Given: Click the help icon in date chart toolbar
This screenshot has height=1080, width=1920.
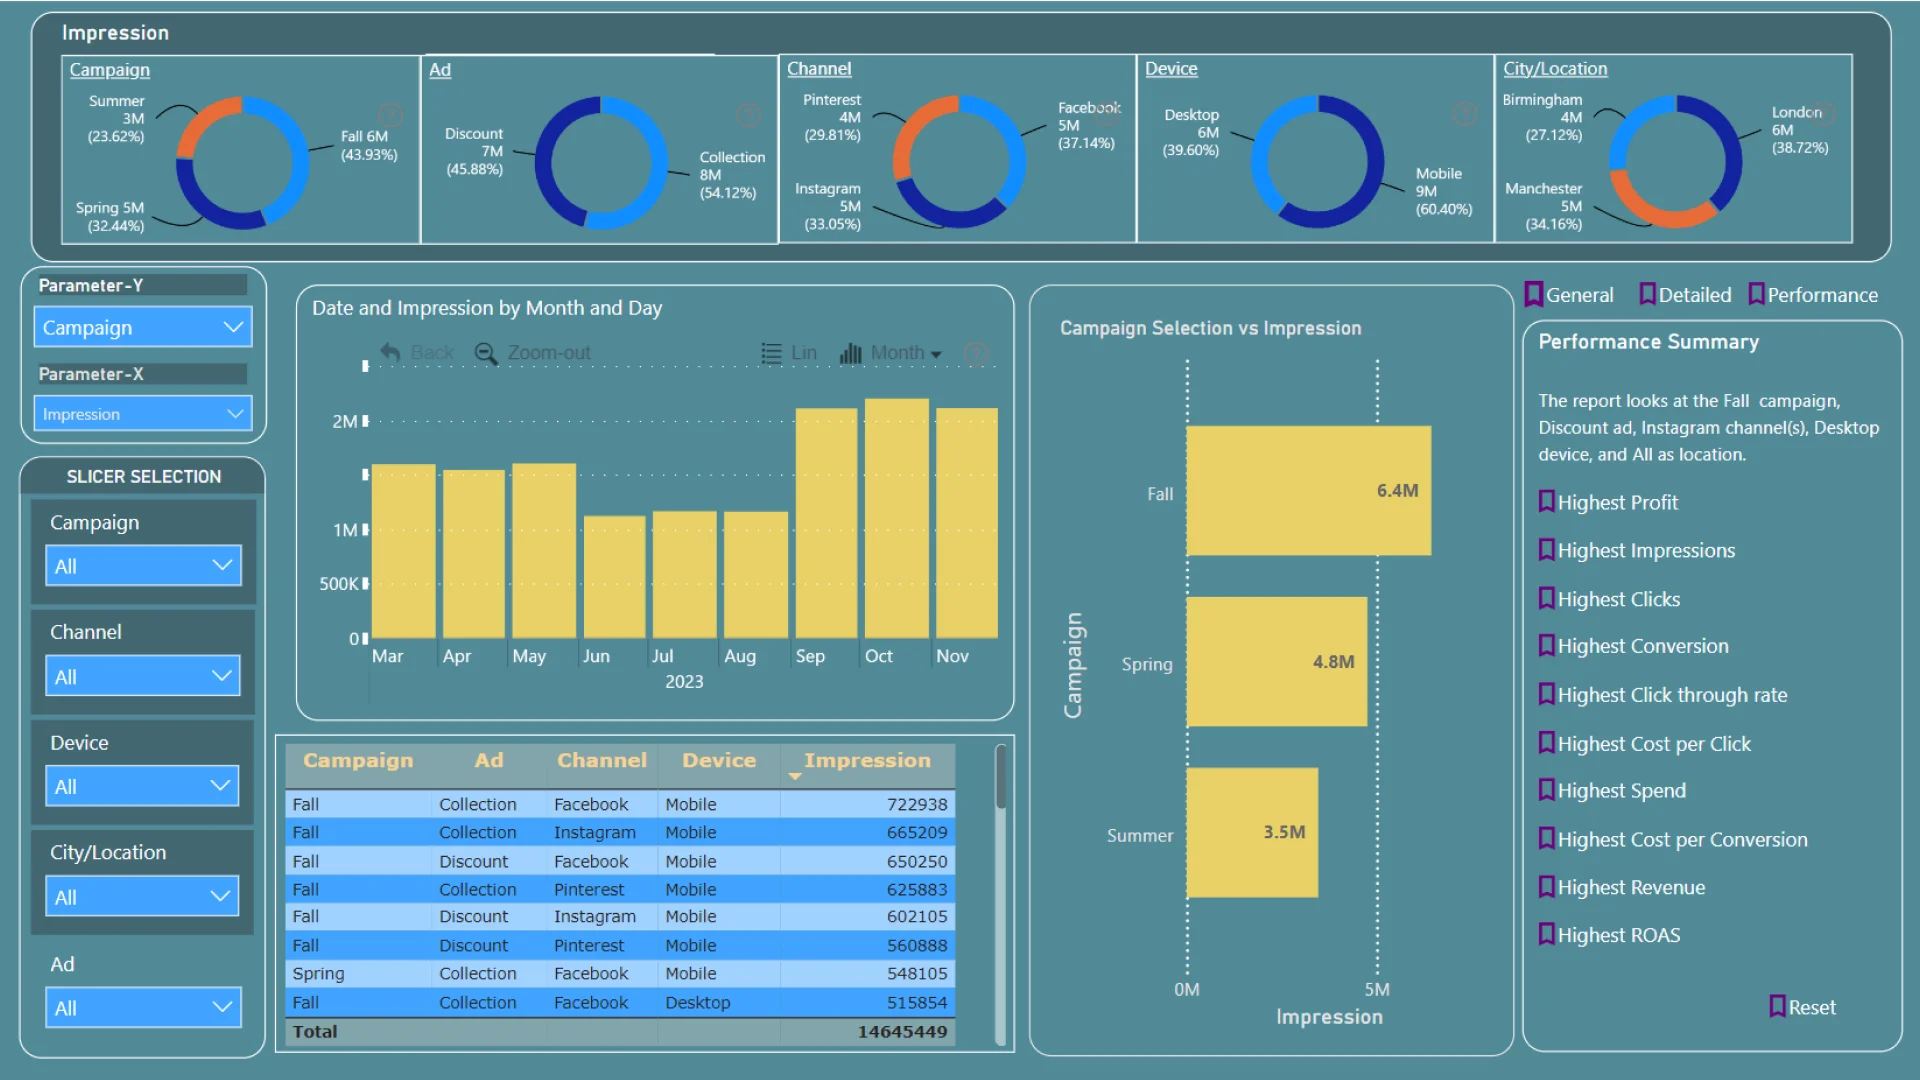Looking at the screenshot, I should (x=976, y=353).
